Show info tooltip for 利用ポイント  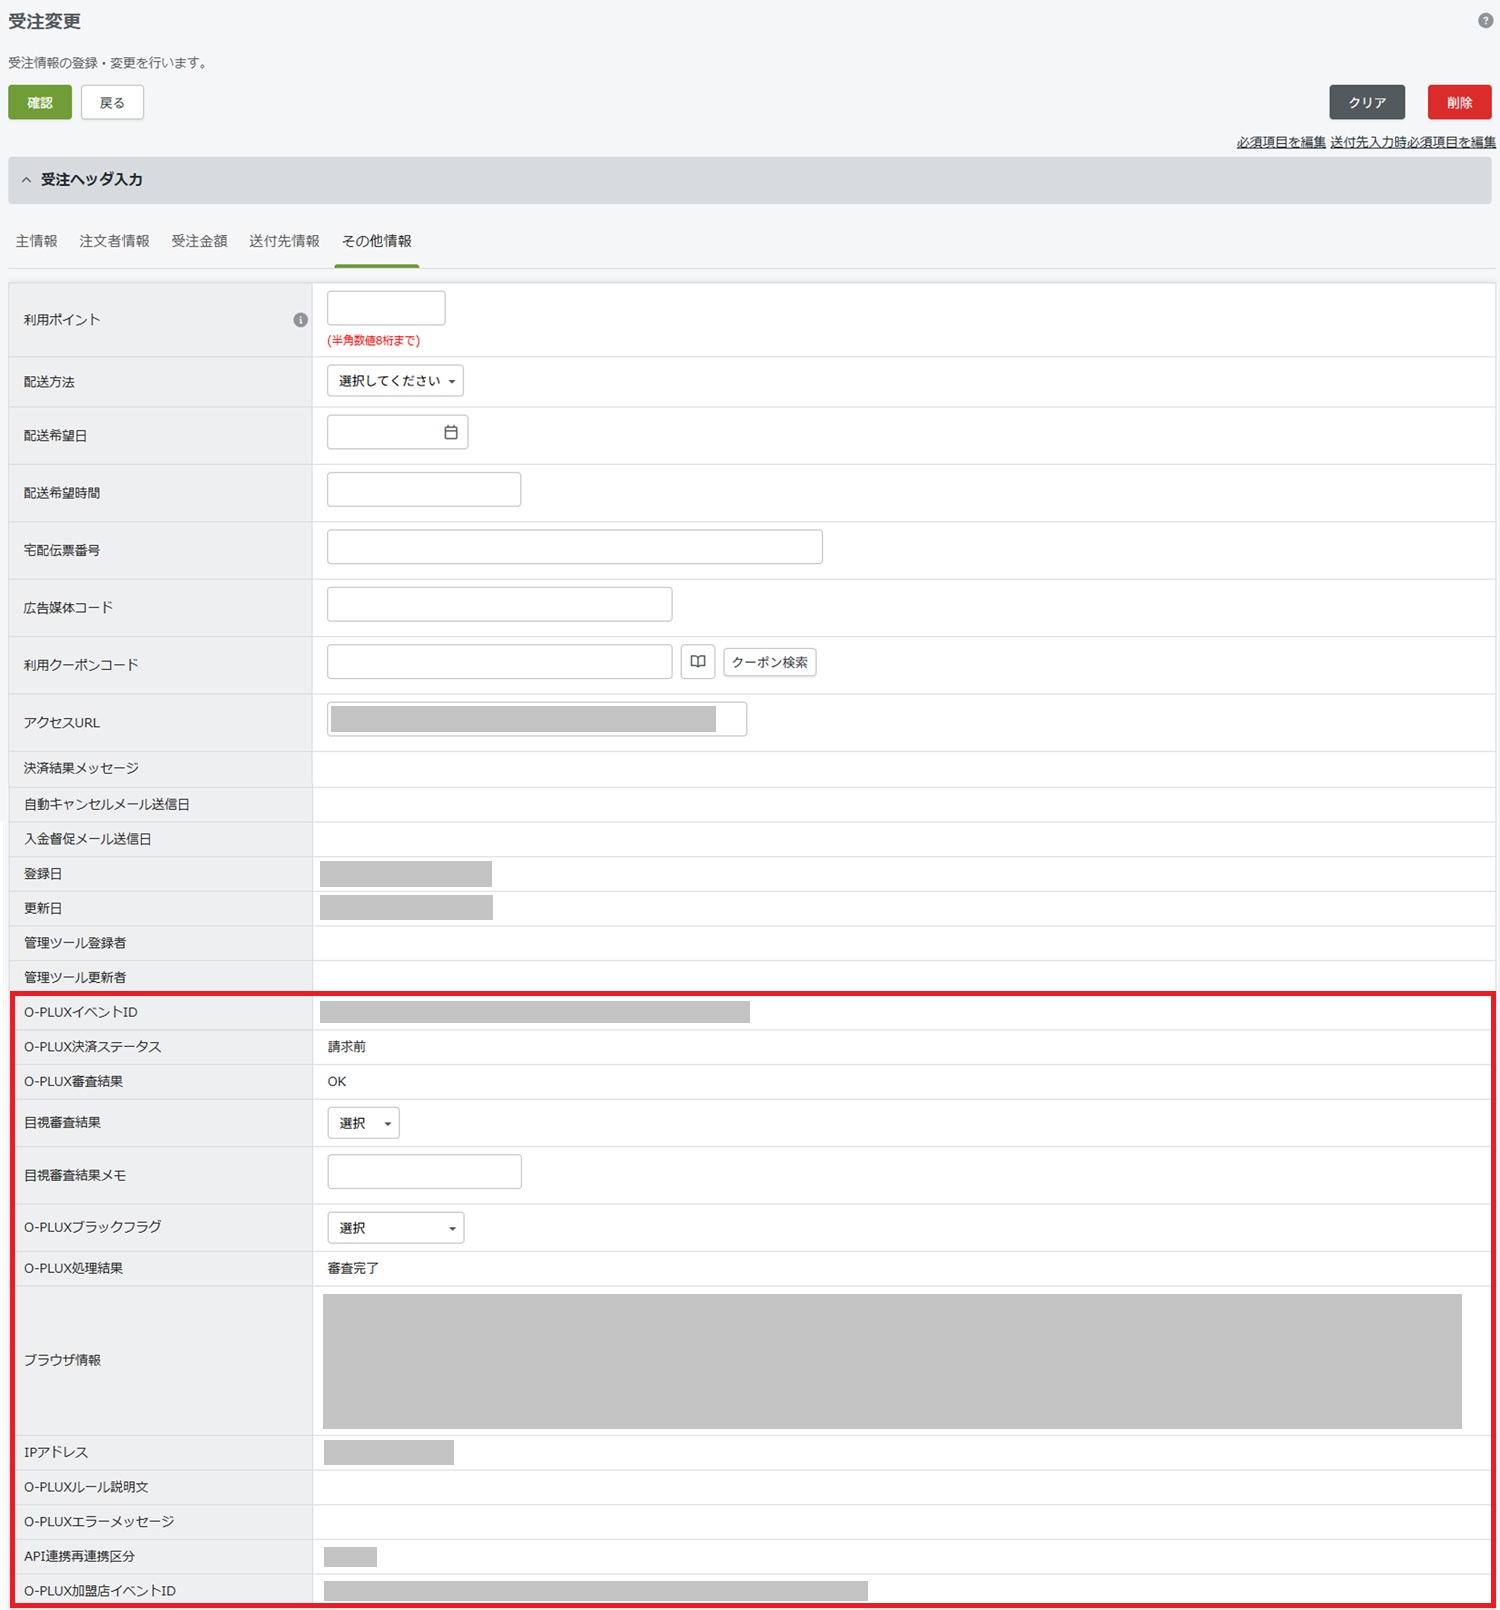click(x=300, y=320)
